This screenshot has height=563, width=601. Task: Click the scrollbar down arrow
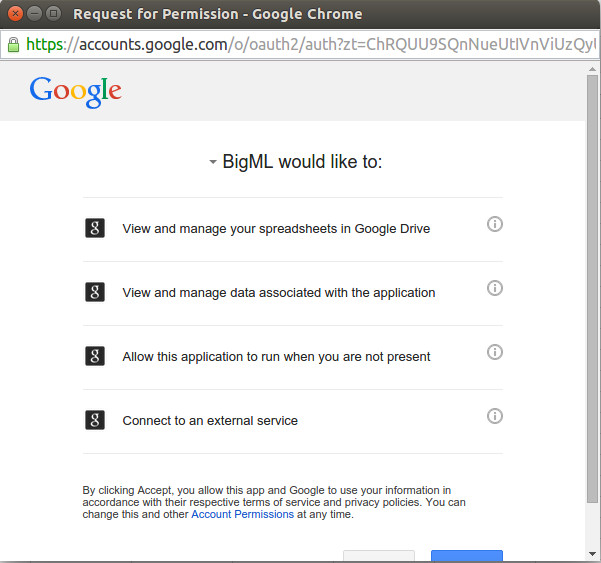pyautogui.click(x=593, y=554)
